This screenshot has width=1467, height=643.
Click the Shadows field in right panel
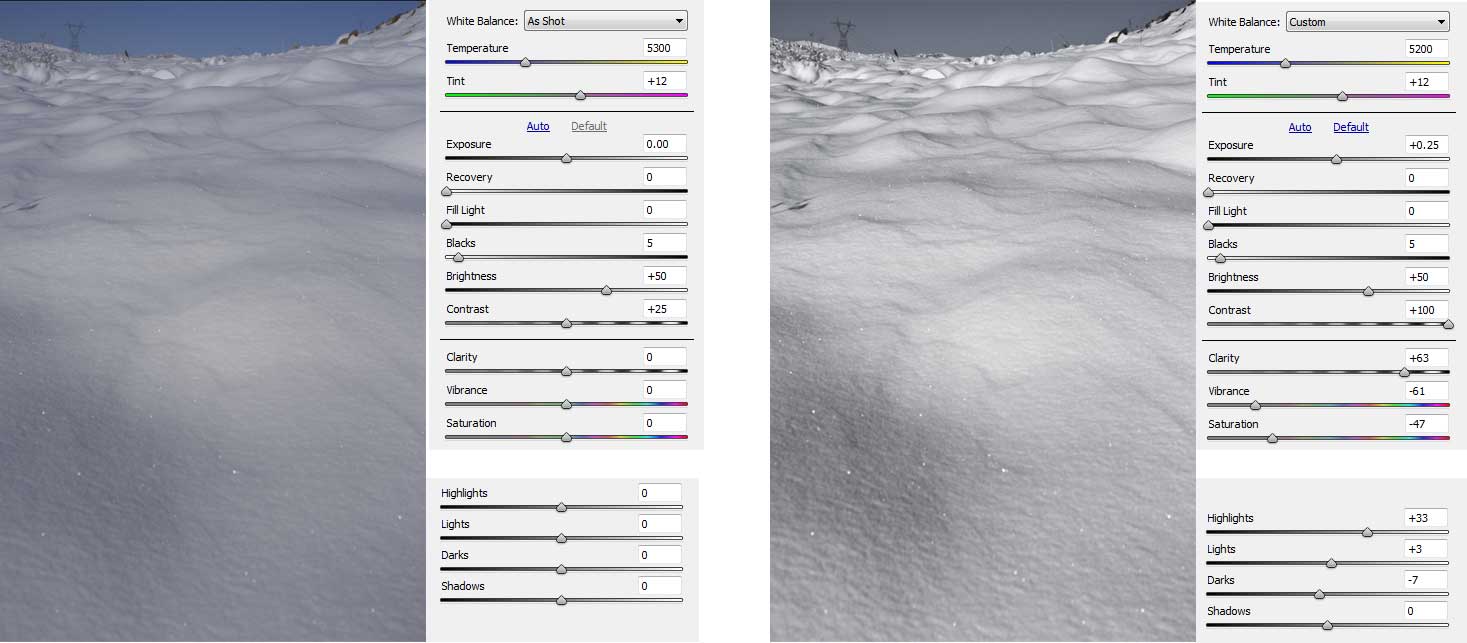click(1426, 611)
